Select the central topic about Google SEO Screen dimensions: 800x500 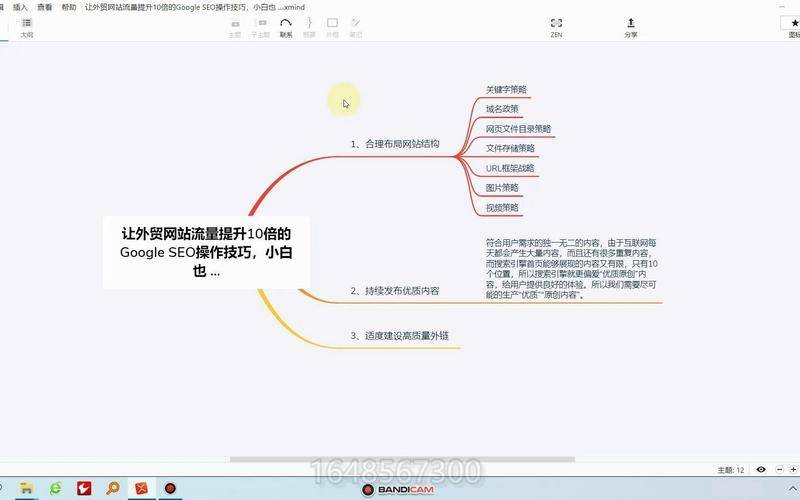click(206, 252)
